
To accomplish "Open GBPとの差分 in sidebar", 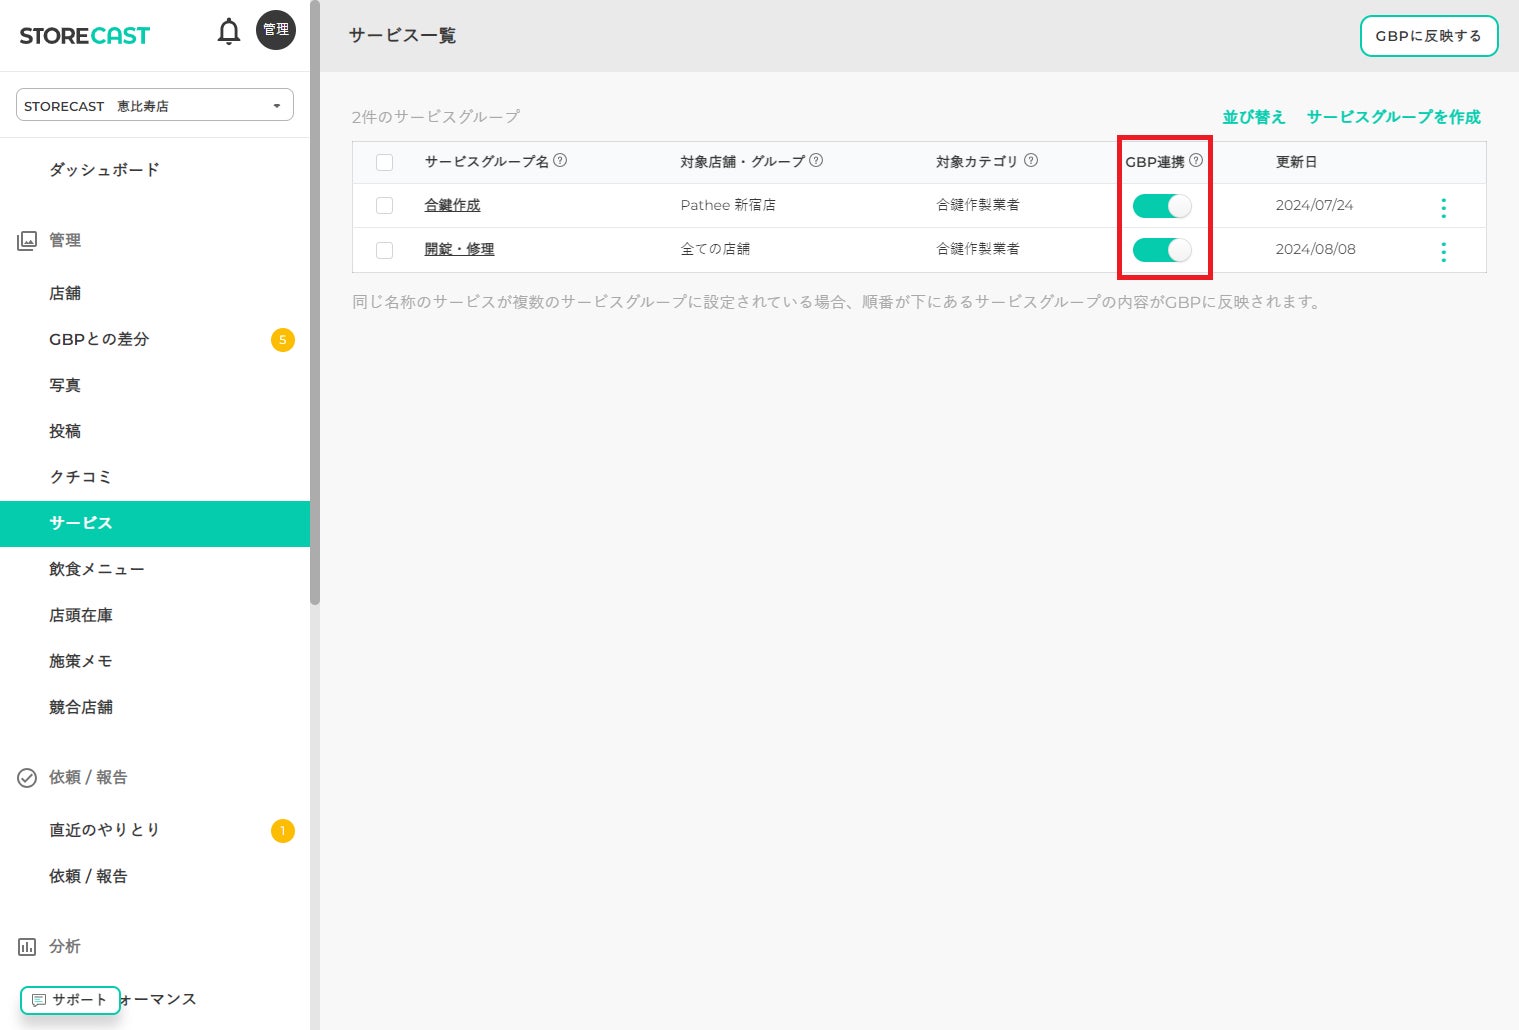I will click(x=99, y=339).
